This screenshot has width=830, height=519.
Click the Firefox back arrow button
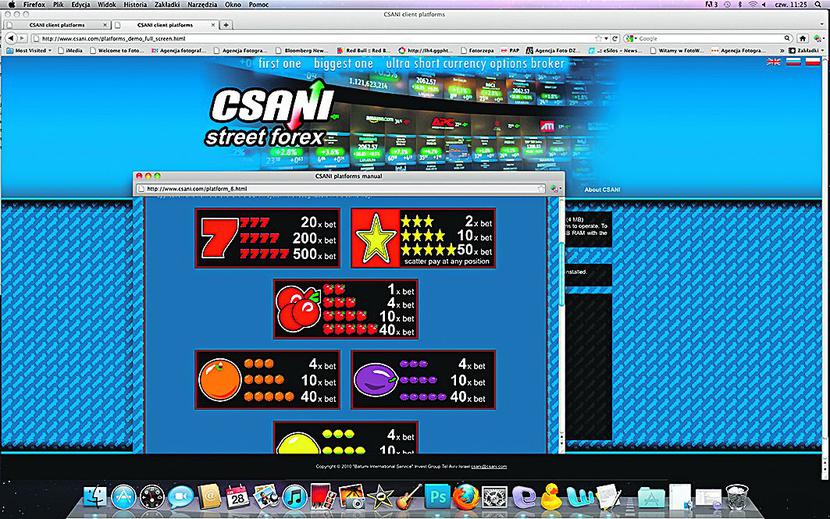click(x=10, y=38)
